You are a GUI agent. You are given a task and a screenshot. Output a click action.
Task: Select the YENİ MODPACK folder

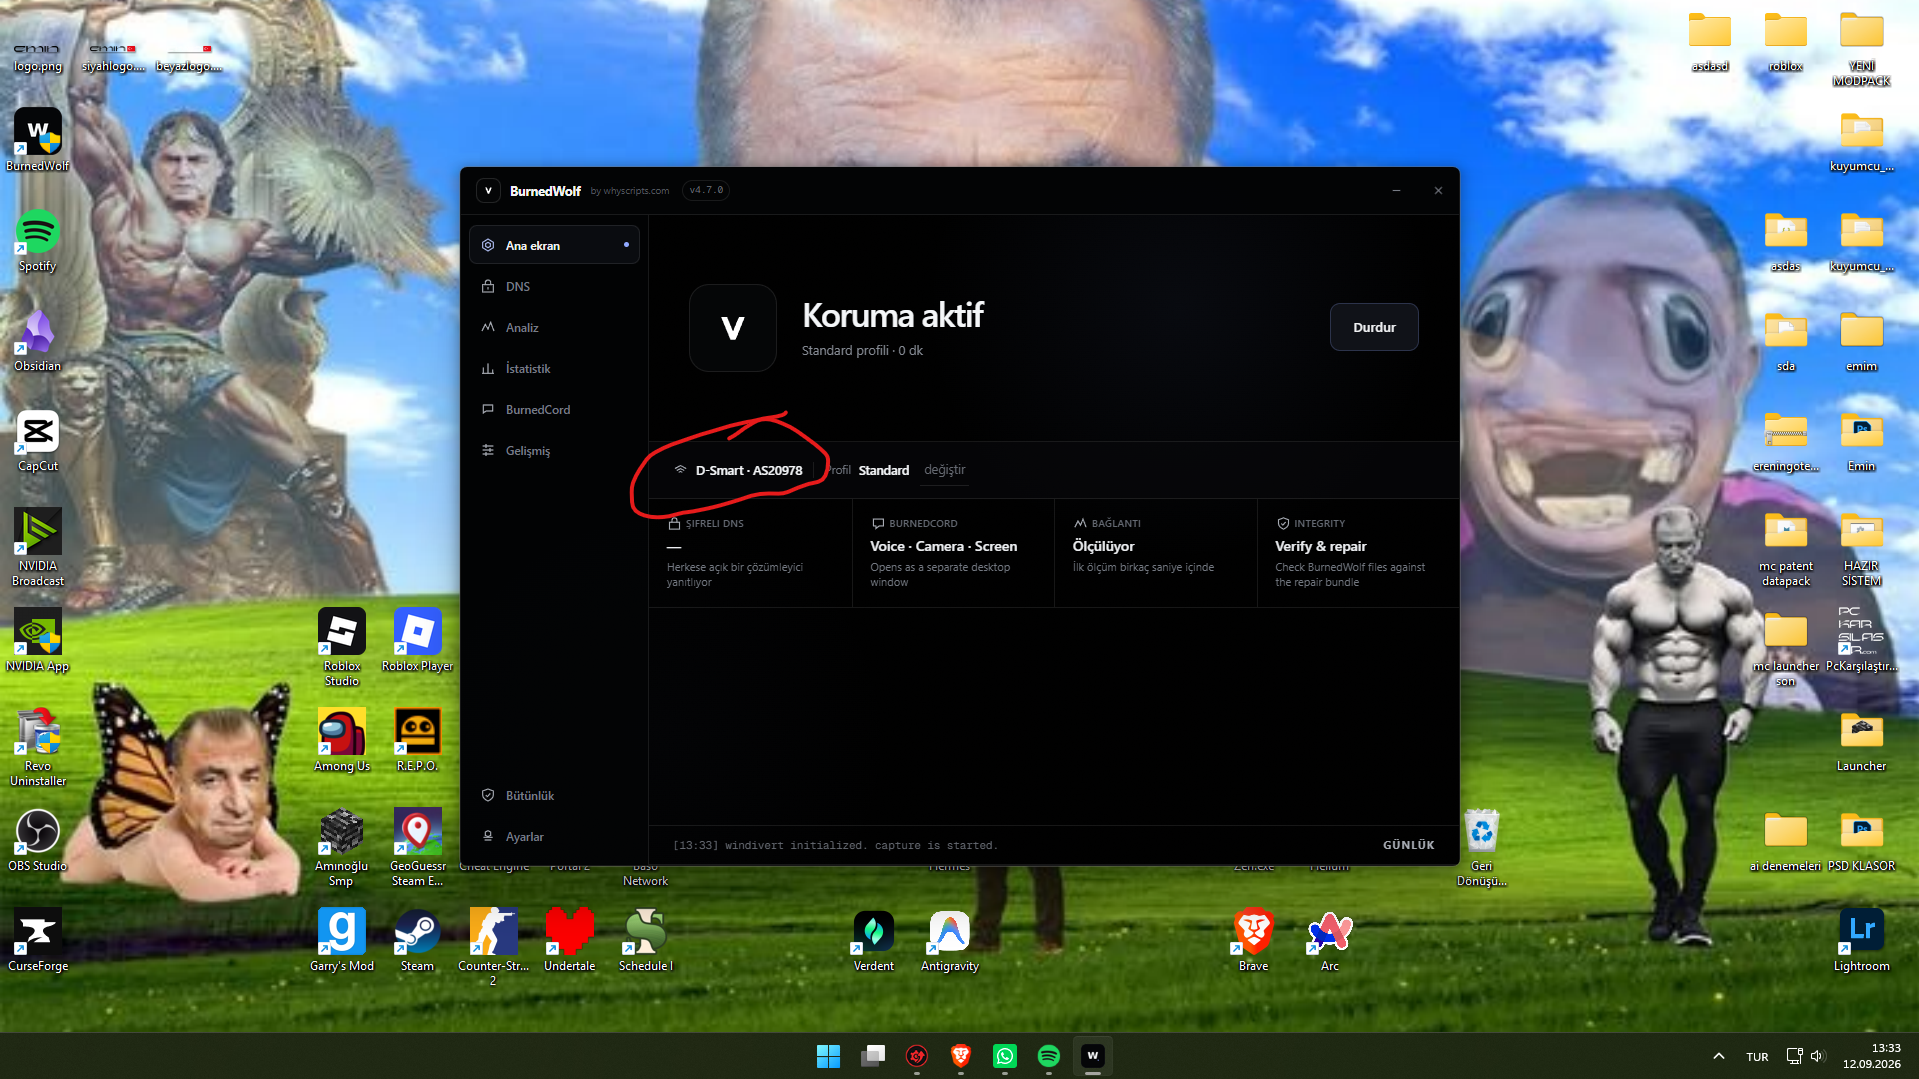pyautogui.click(x=1862, y=47)
